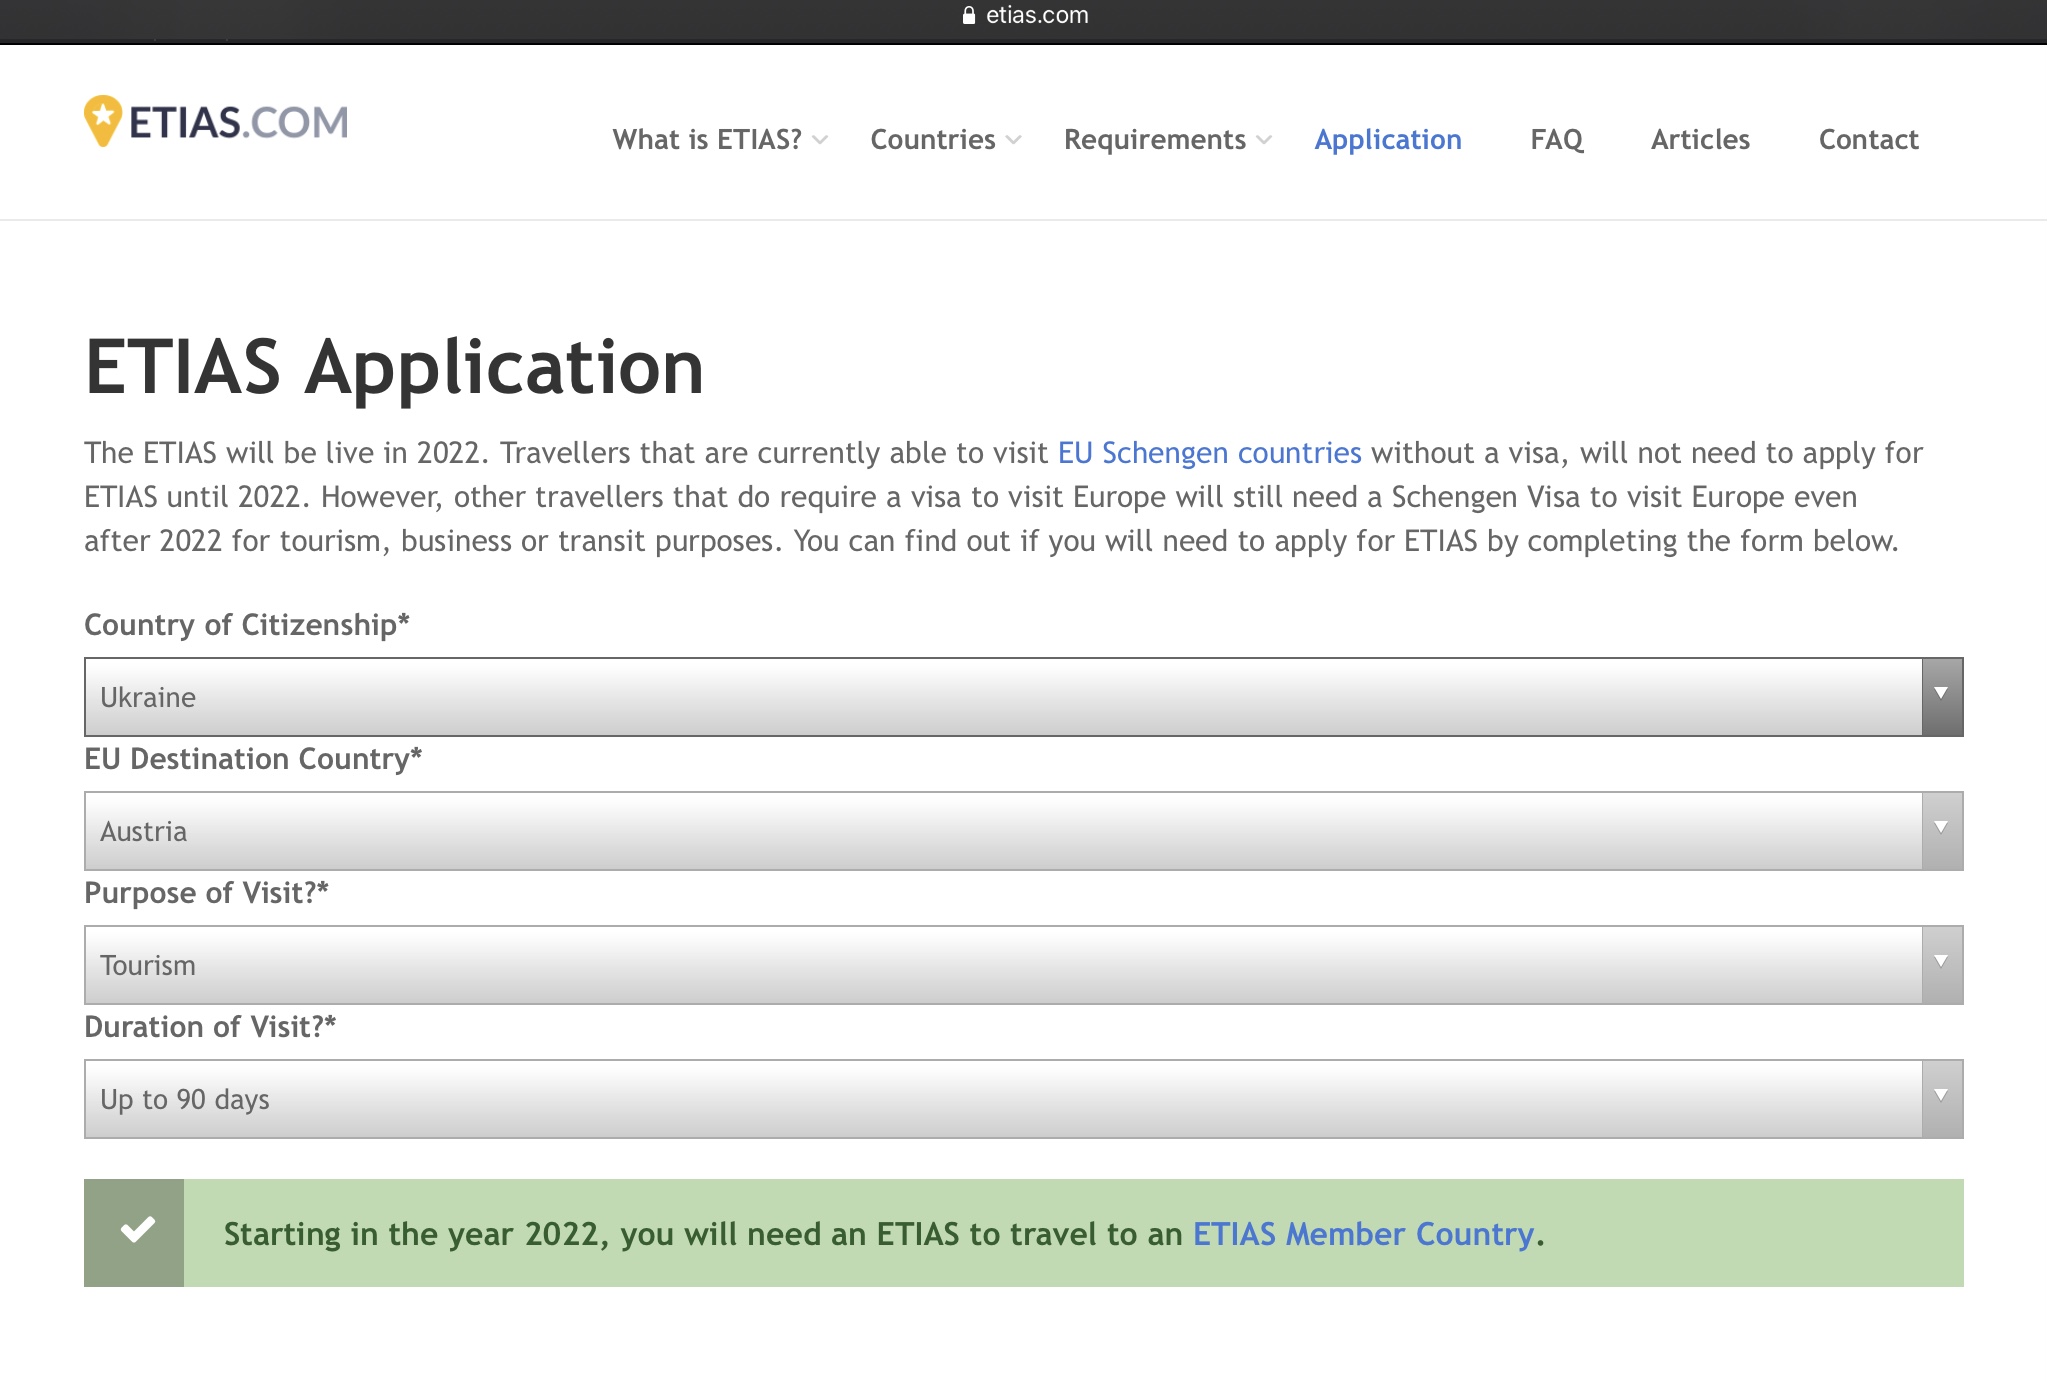Image resolution: width=2047 pixels, height=1382 pixels.
Task: Open the Contact page link
Action: click(x=1868, y=140)
